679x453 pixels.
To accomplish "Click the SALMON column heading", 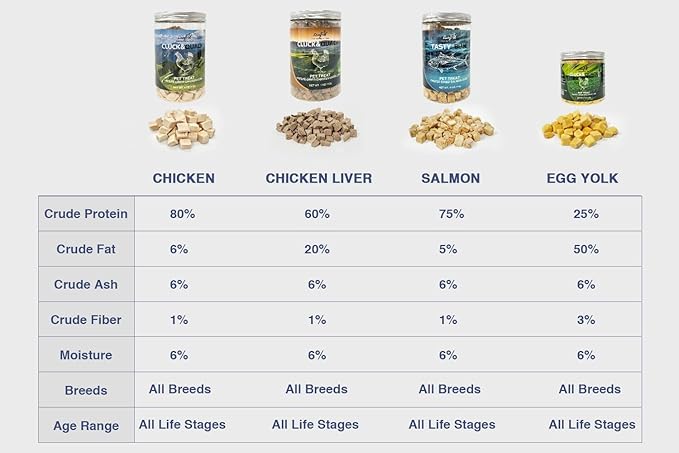I will [x=450, y=179].
